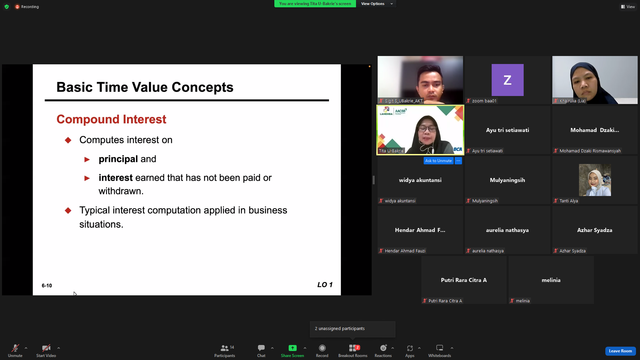Expand chat options arrow beside Chat

[x=272, y=348]
